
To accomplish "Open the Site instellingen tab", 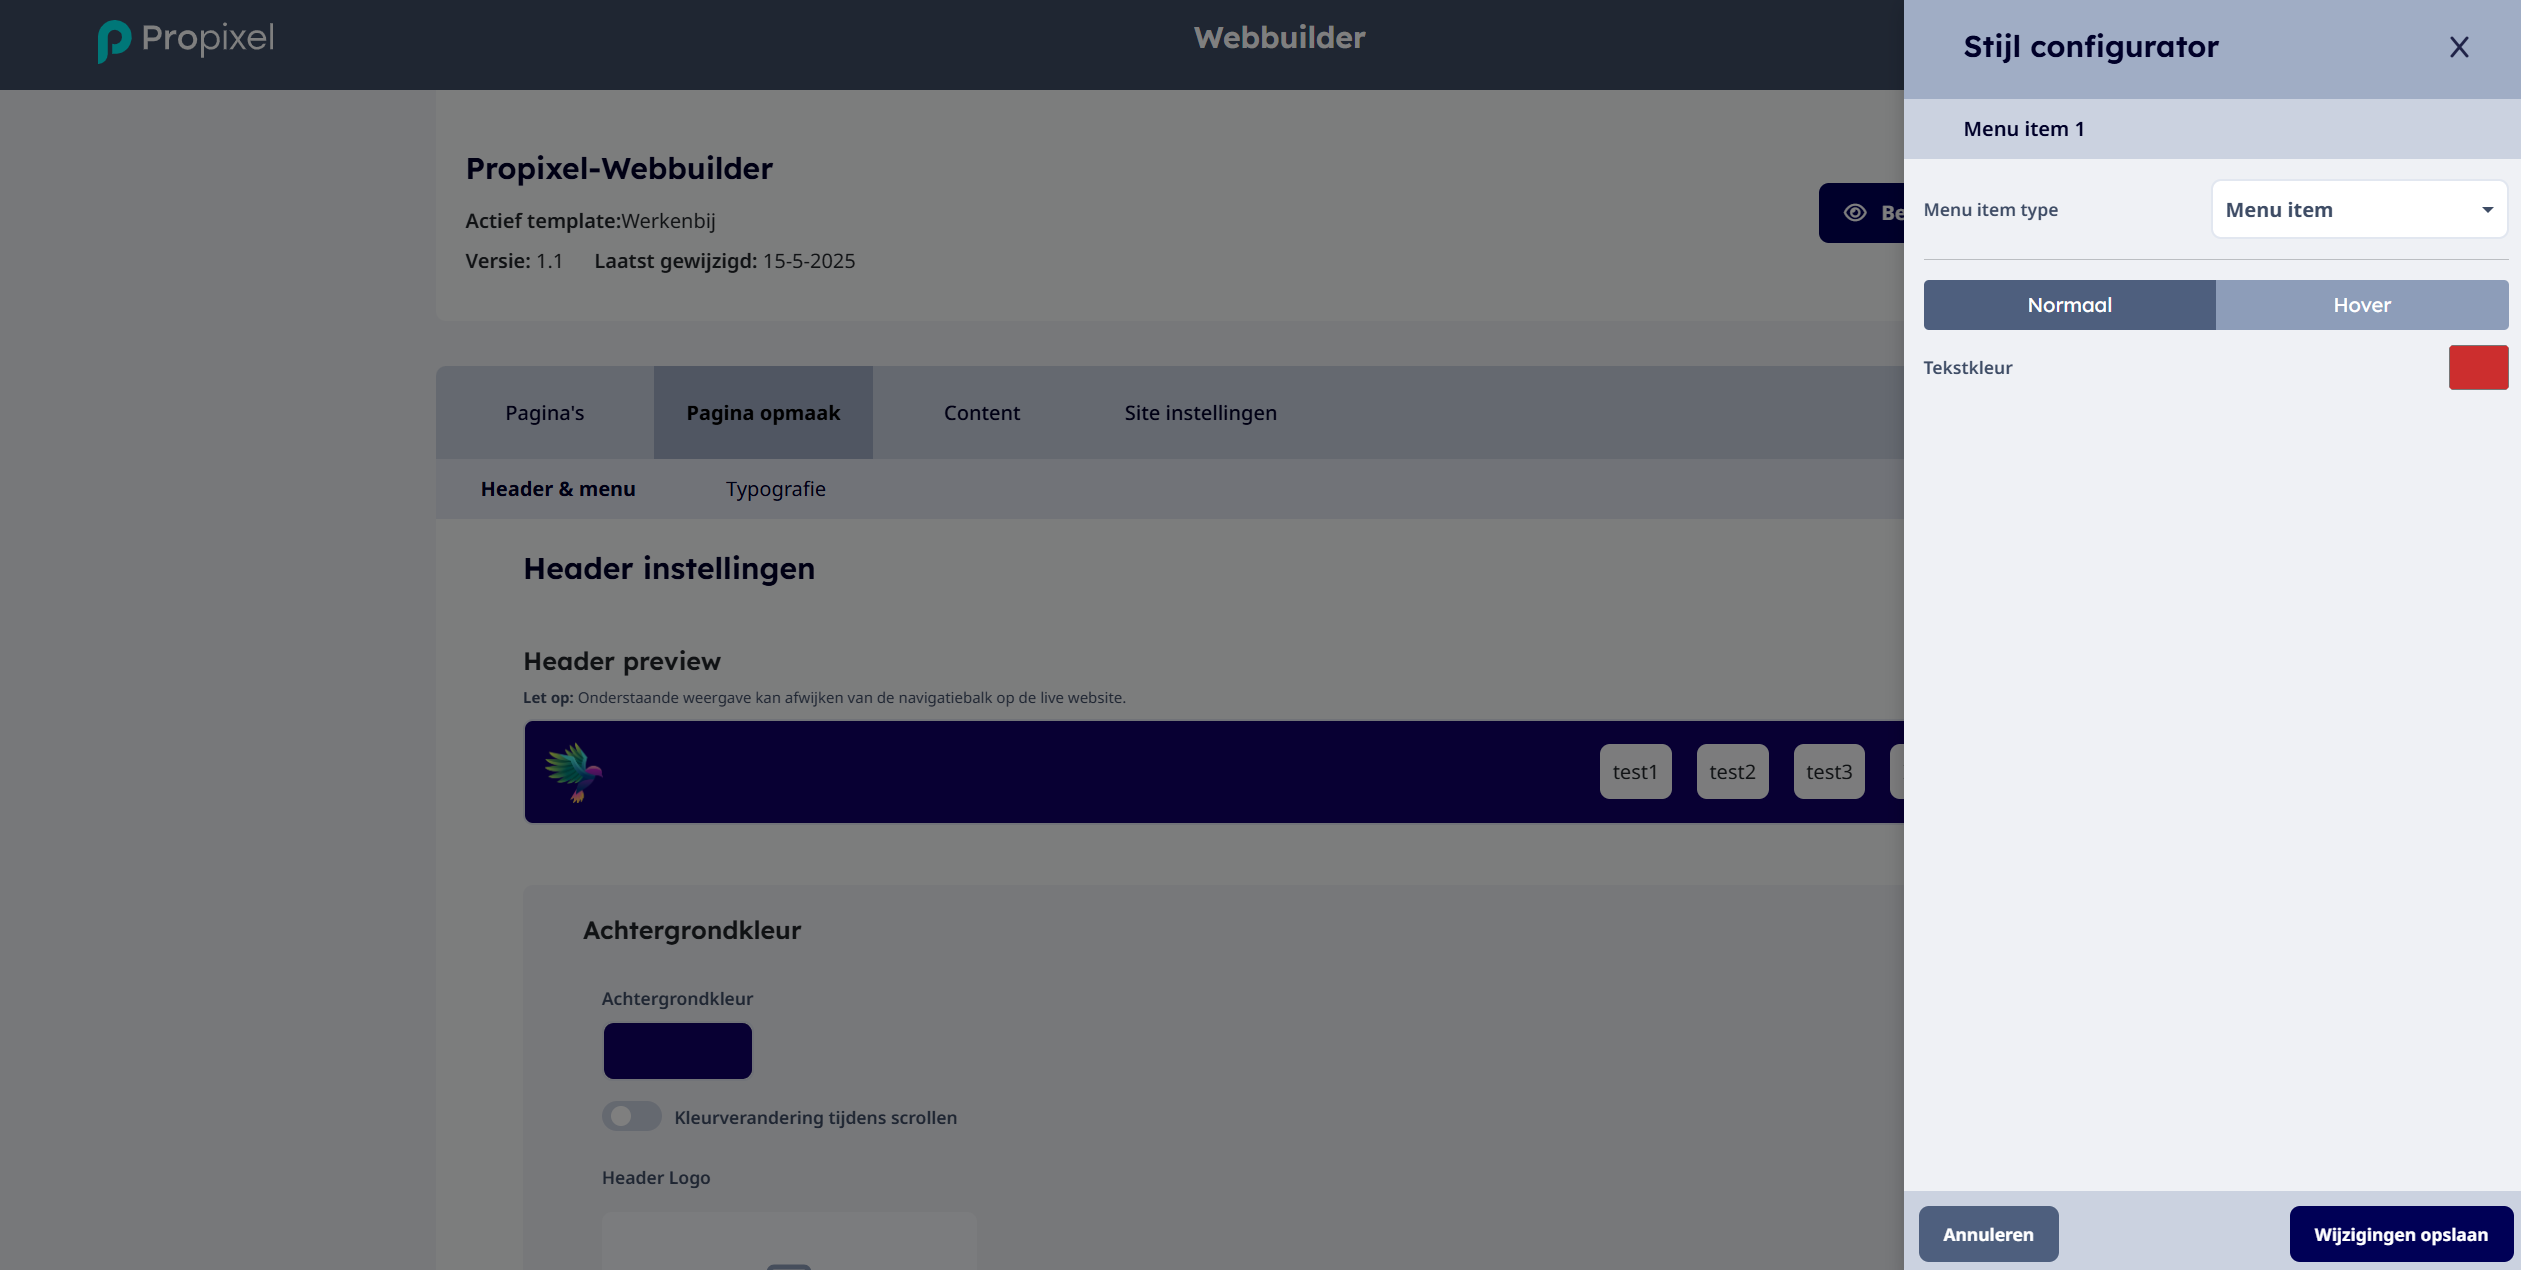I will (1200, 413).
